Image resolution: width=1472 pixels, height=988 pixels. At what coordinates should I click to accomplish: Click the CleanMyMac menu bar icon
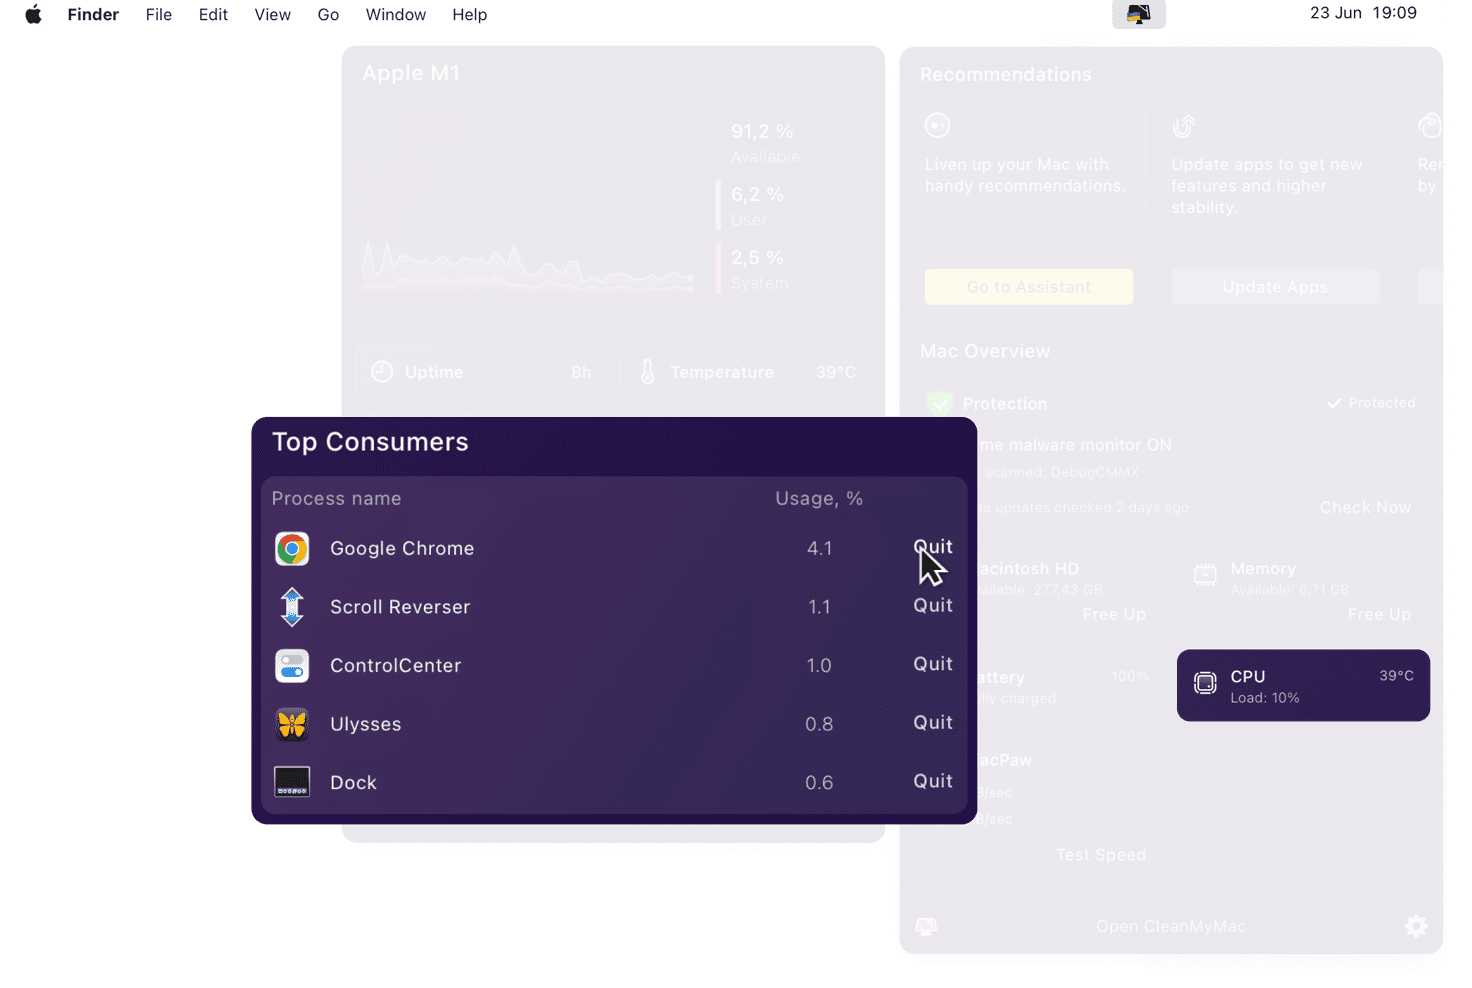coord(1138,14)
